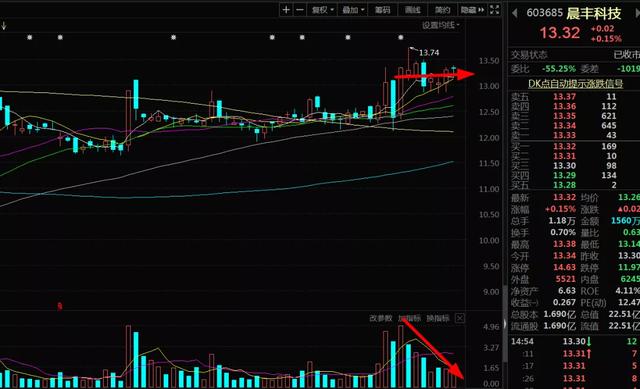
Task: Click the 买四 price 13.29
Action: (x=564, y=176)
